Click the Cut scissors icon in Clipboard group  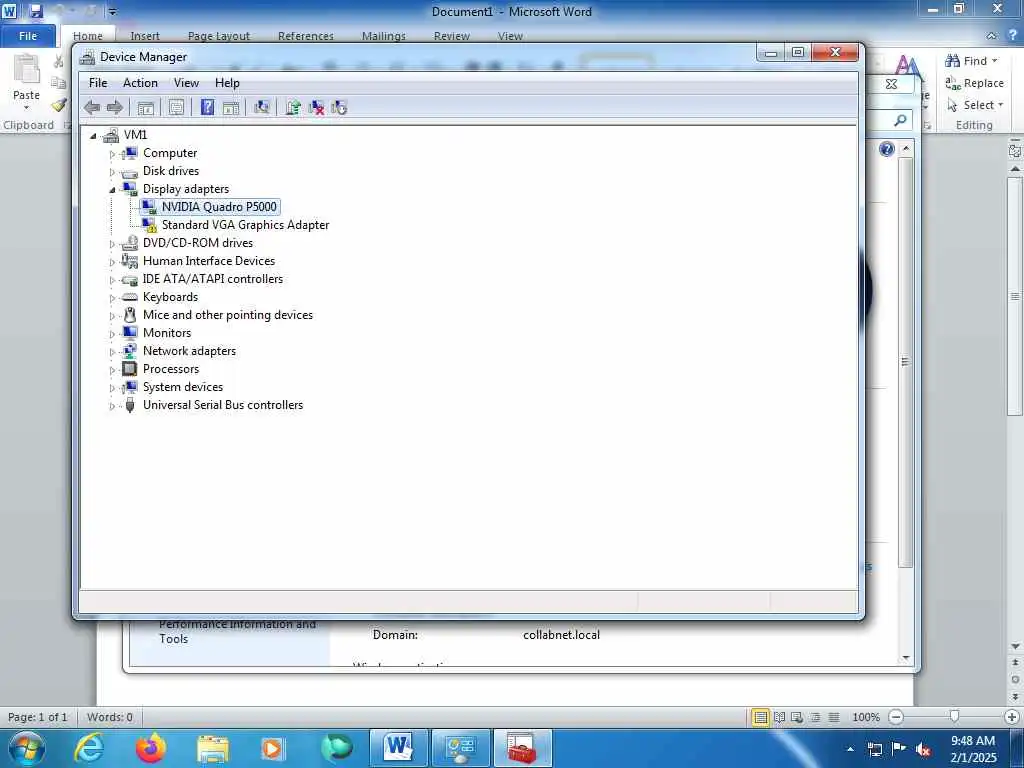pyautogui.click(x=59, y=61)
